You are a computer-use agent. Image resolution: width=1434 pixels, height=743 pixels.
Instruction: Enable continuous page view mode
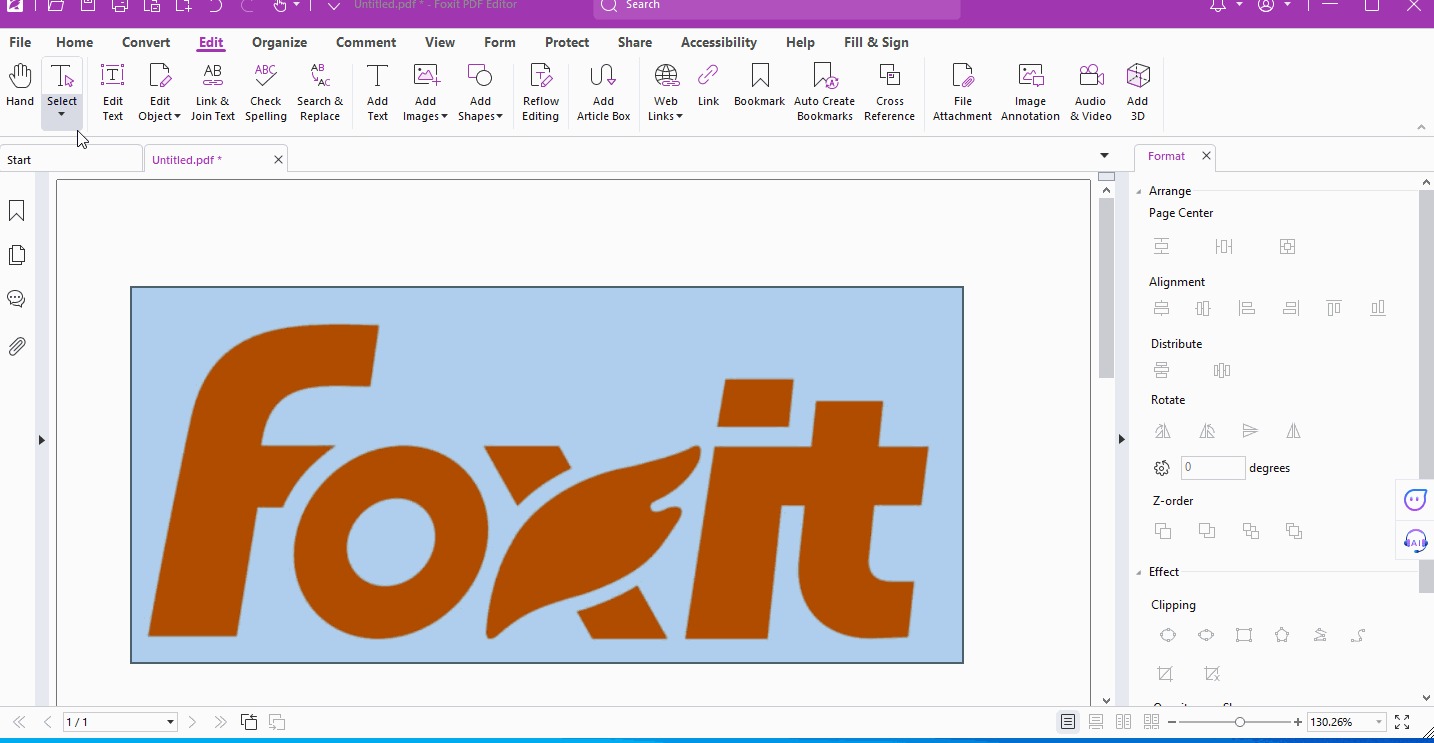[1096, 722]
